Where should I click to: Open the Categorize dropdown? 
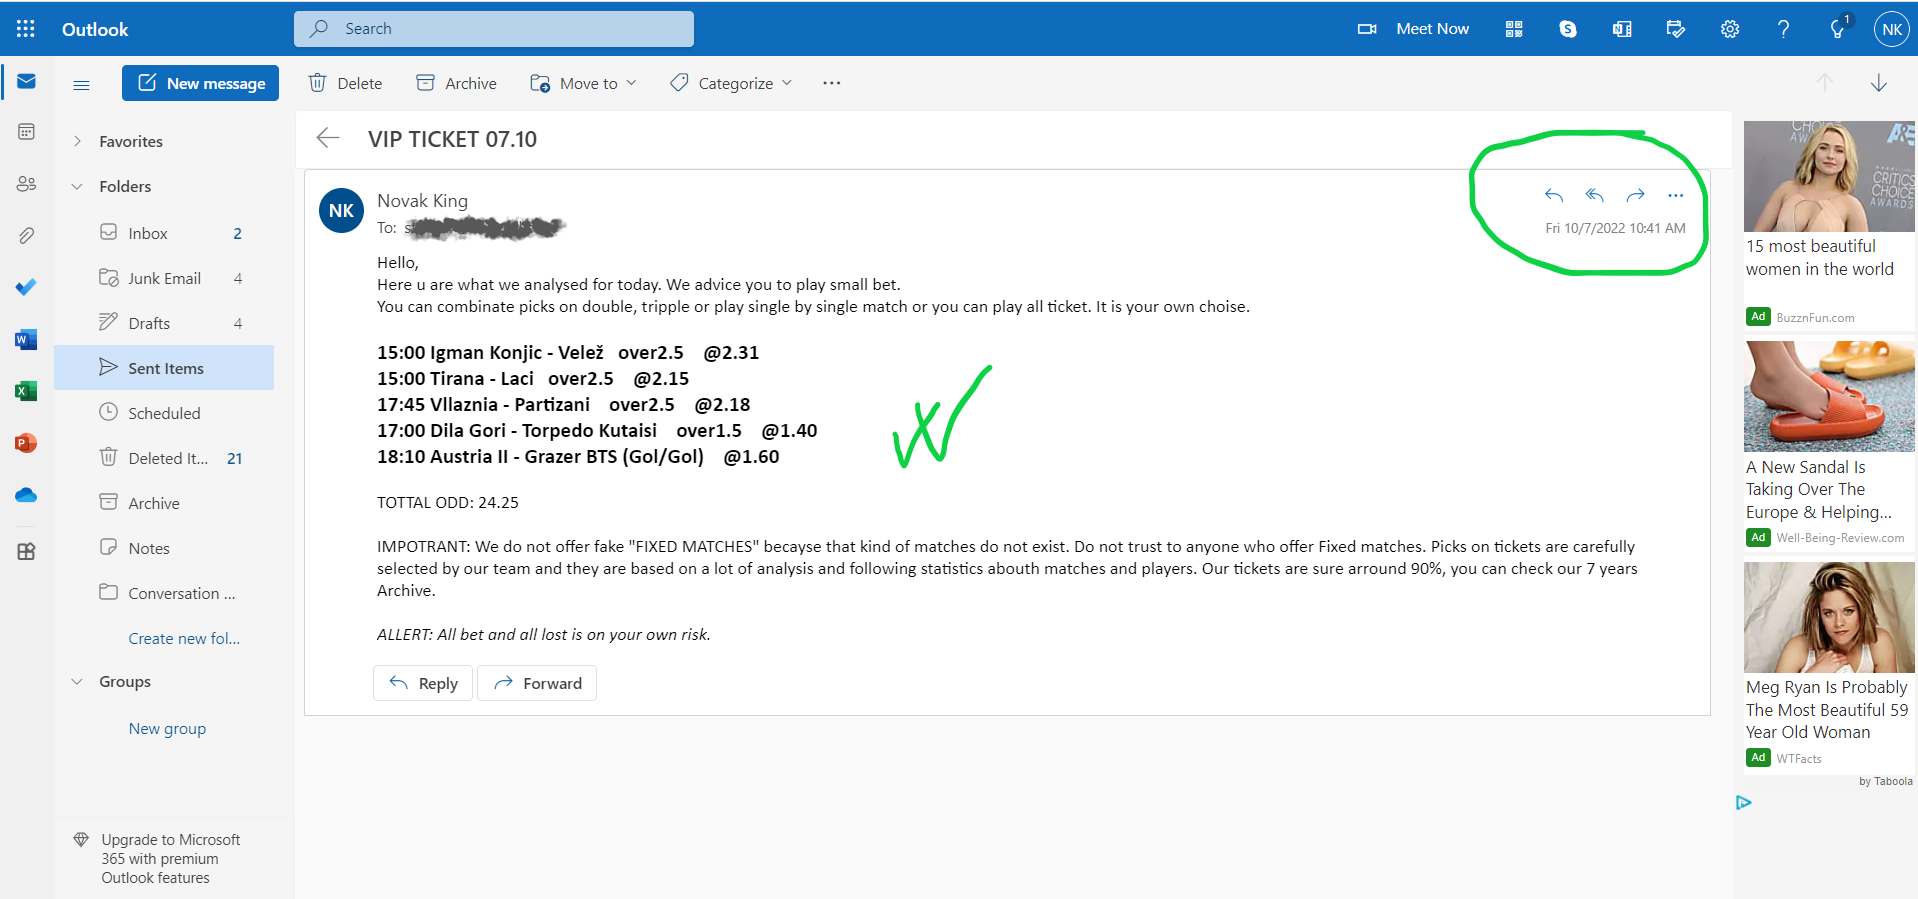point(731,83)
